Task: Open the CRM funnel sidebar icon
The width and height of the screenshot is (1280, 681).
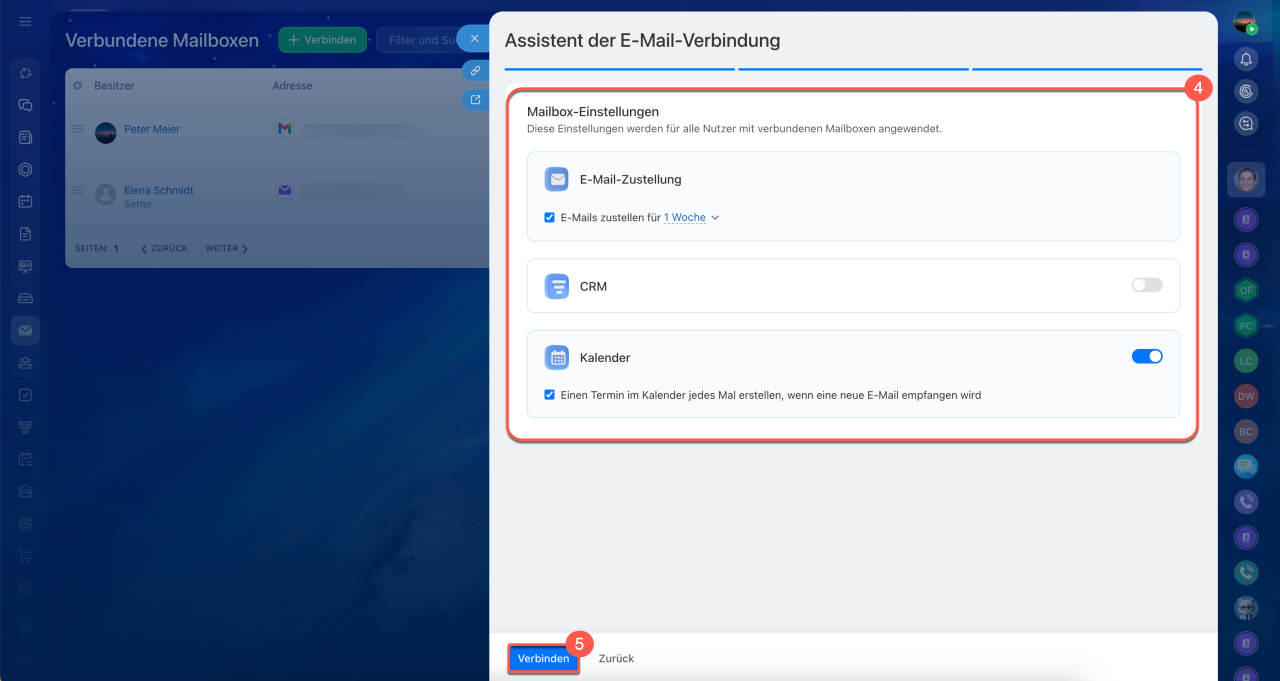Action: 26,427
